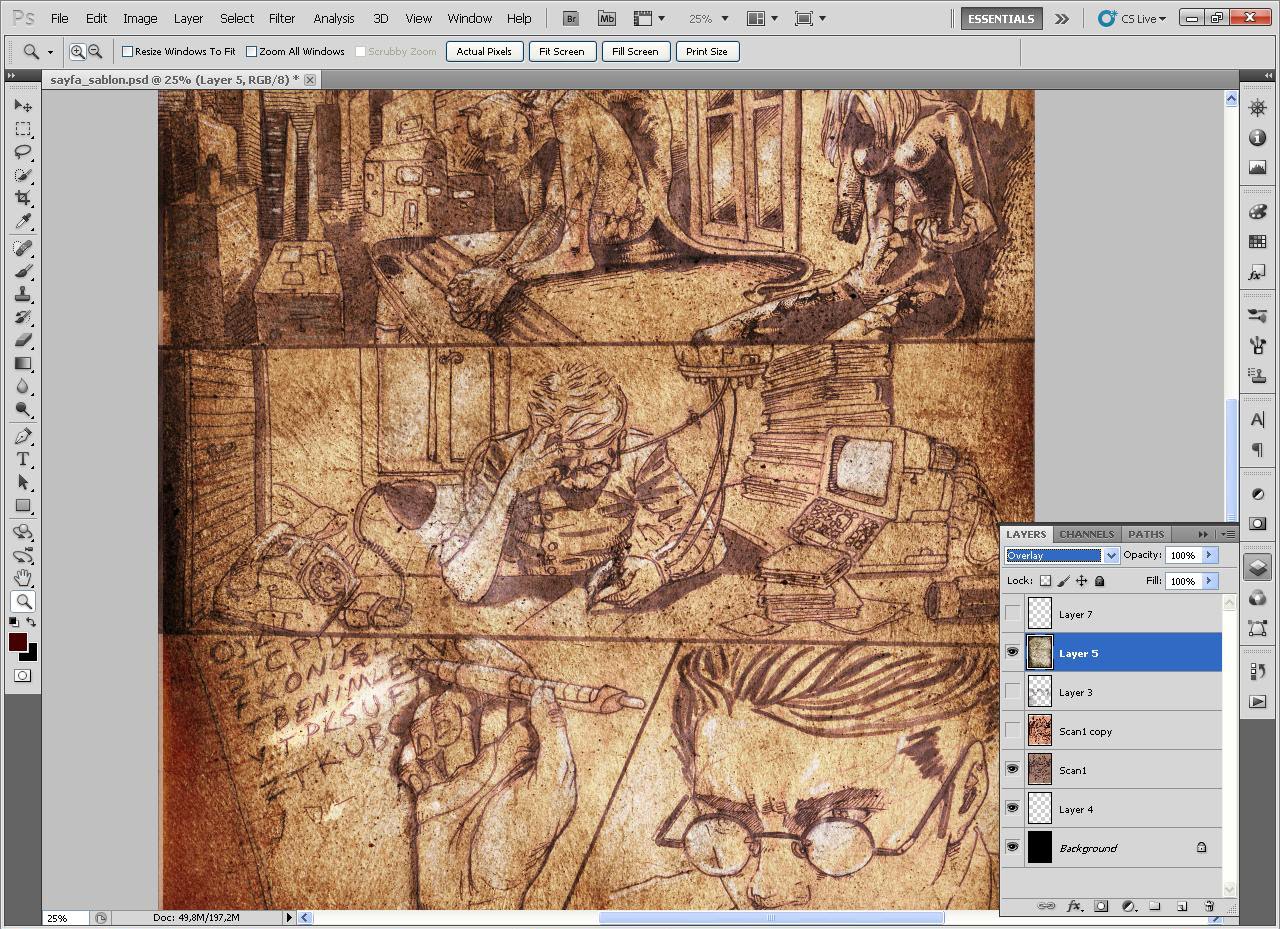Delete the layer using the trash icon
This screenshot has height=929, width=1280.
click(1209, 906)
